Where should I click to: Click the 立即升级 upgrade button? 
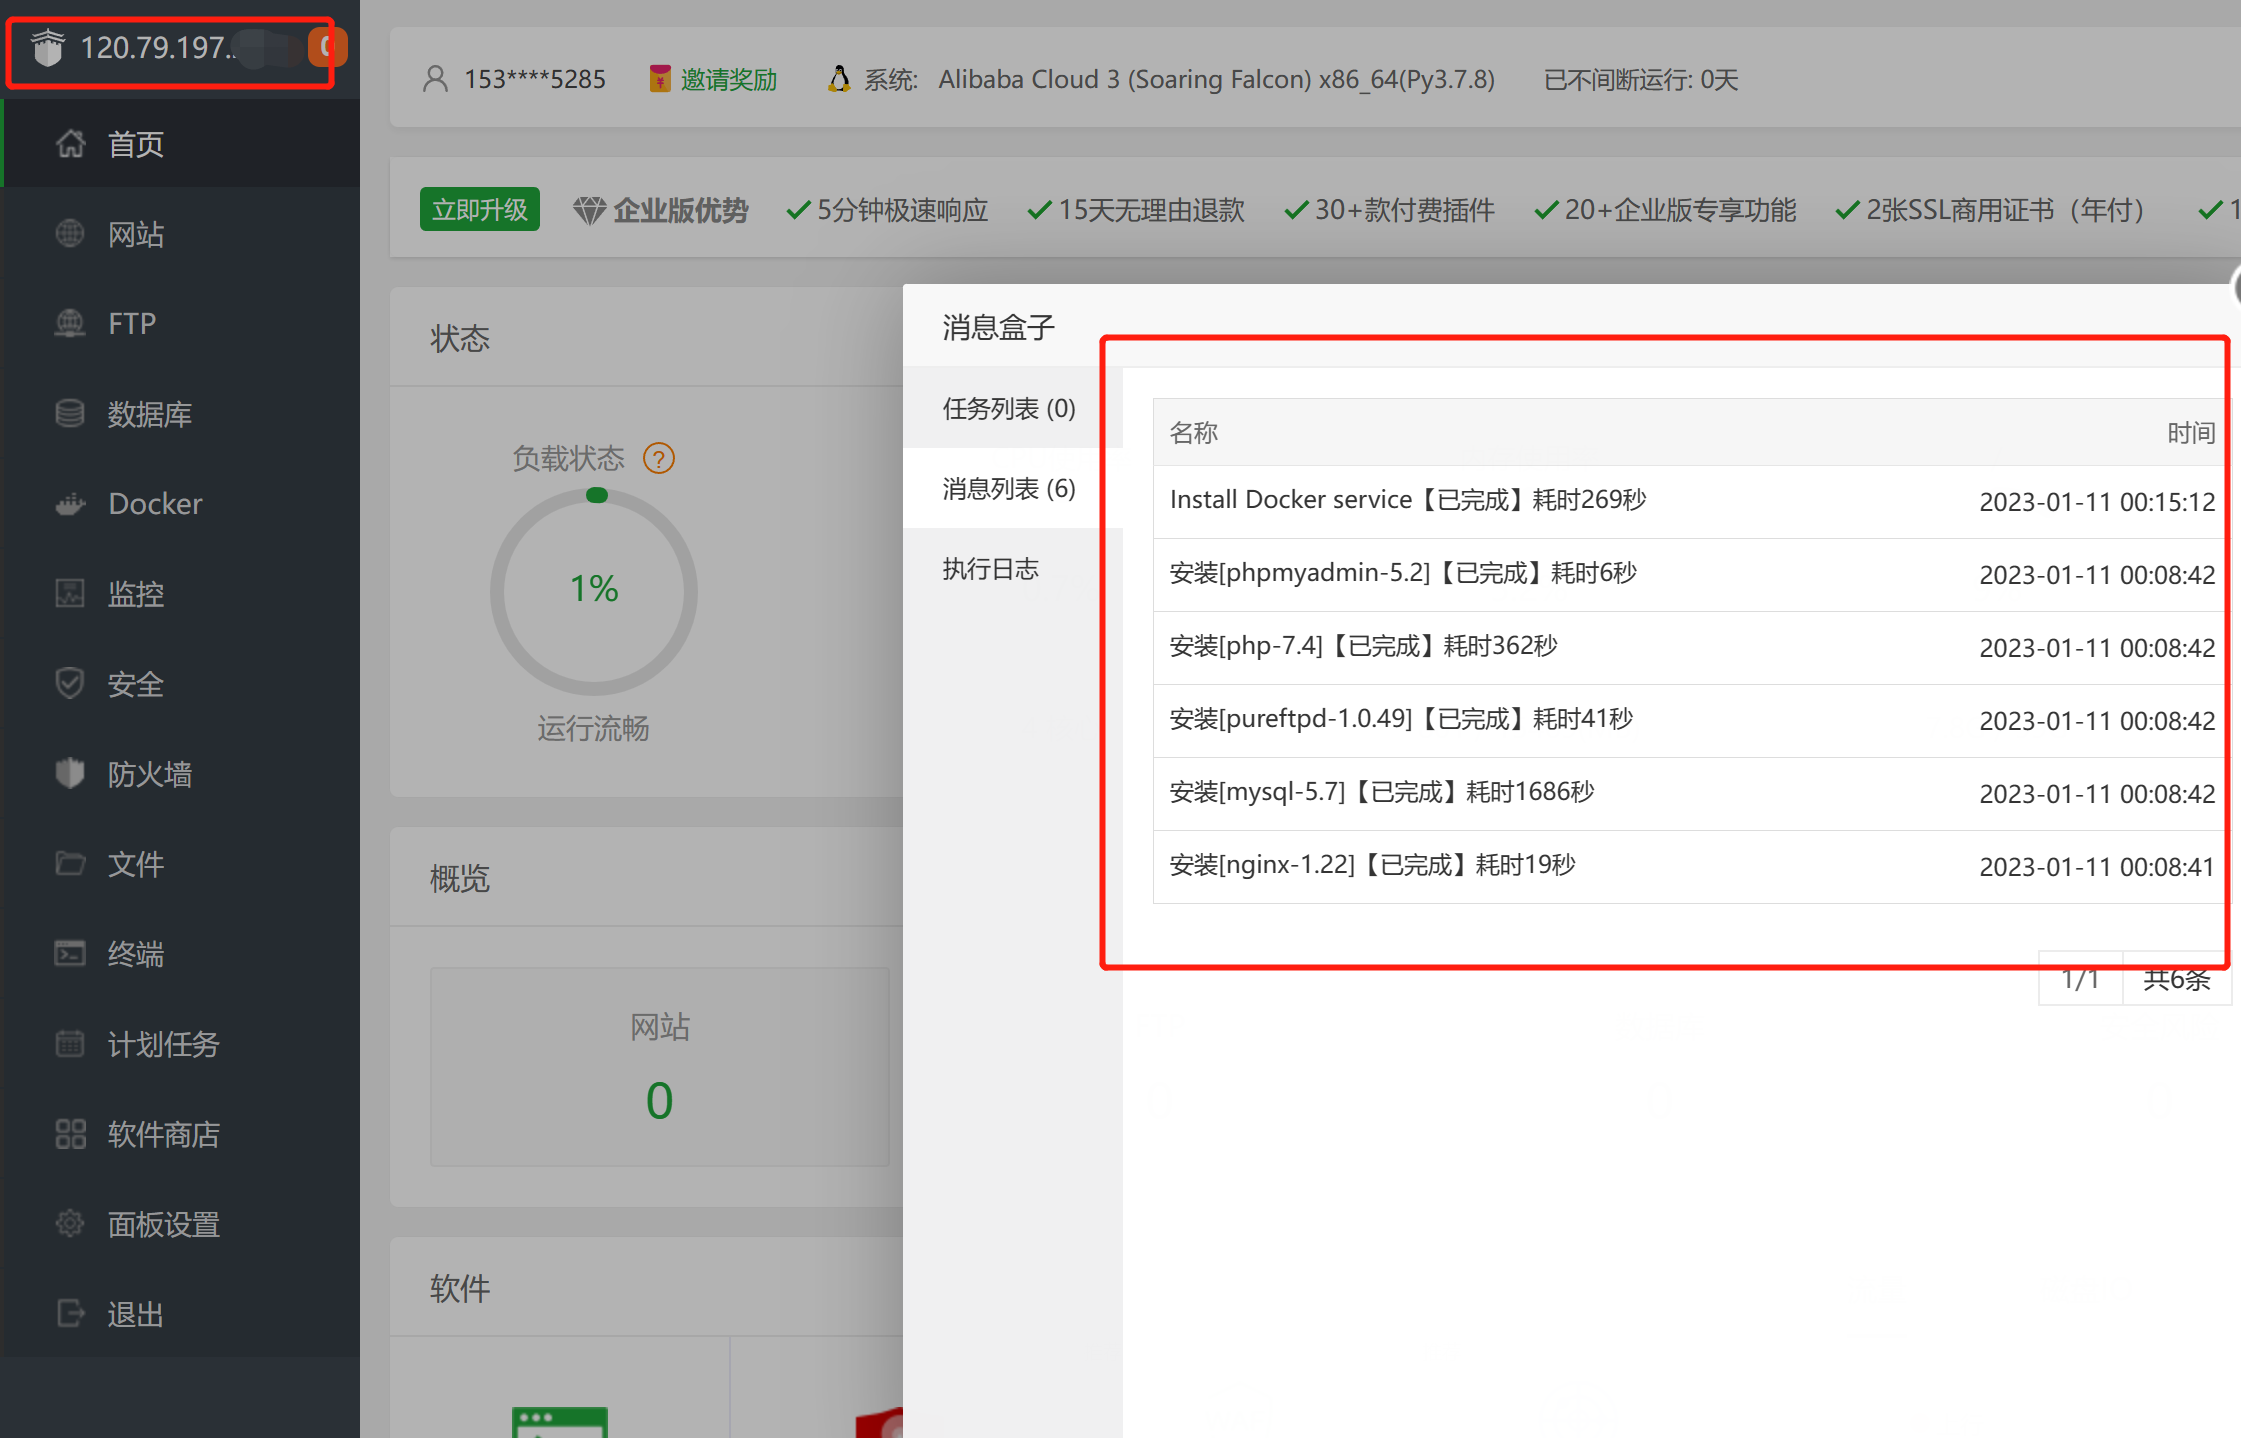pyautogui.click(x=480, y=209)
